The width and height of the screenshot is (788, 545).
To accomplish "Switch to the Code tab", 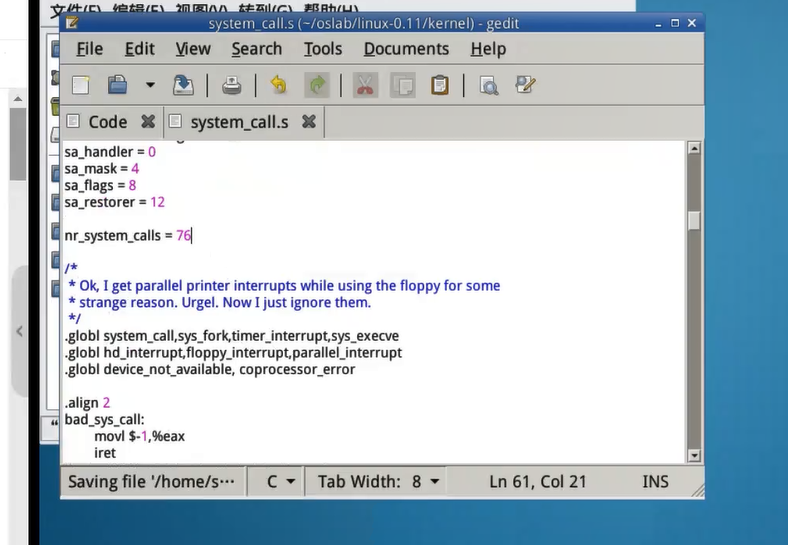I will 107,122.
